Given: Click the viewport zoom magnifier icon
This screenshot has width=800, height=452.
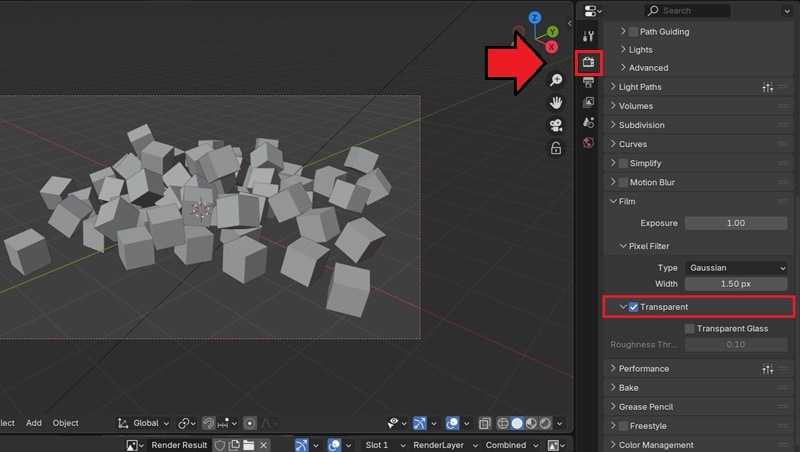Looking at the screenshot, I should point(556,80).
